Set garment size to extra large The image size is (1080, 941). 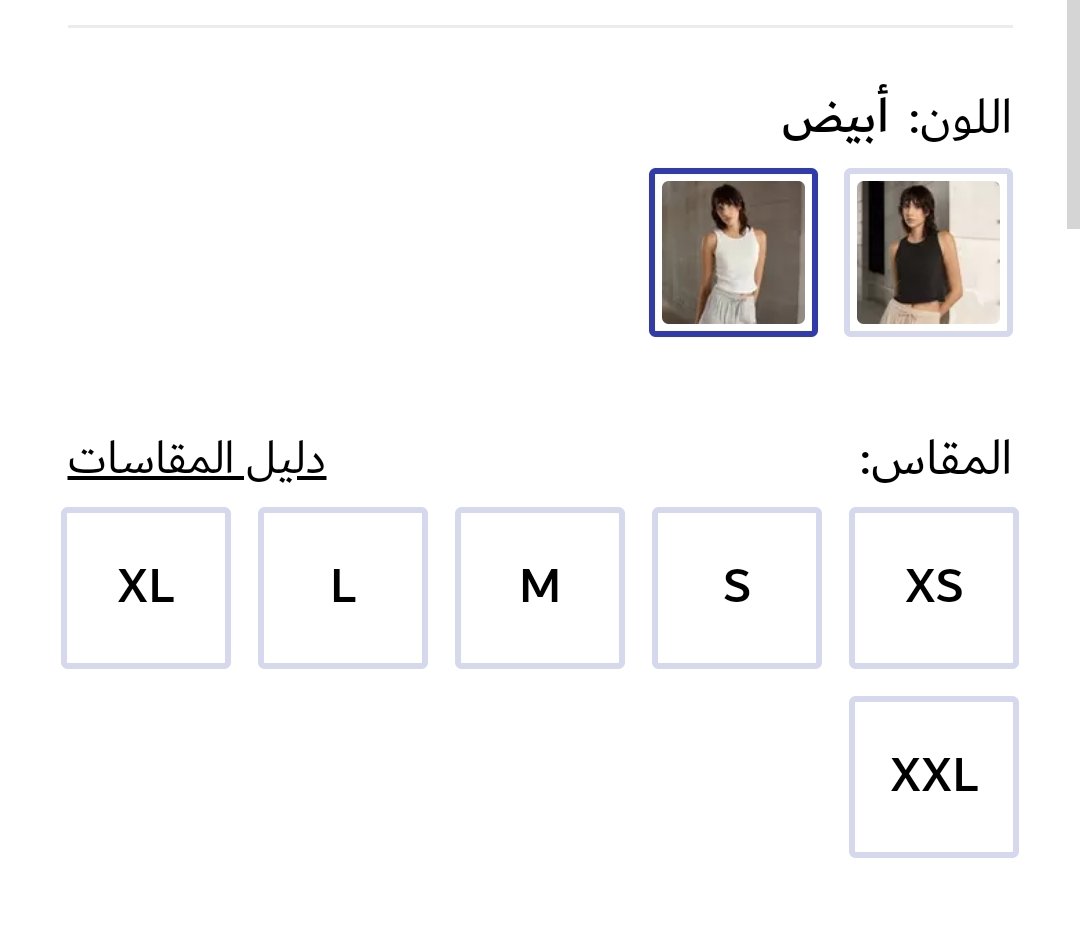click(146, 587)
